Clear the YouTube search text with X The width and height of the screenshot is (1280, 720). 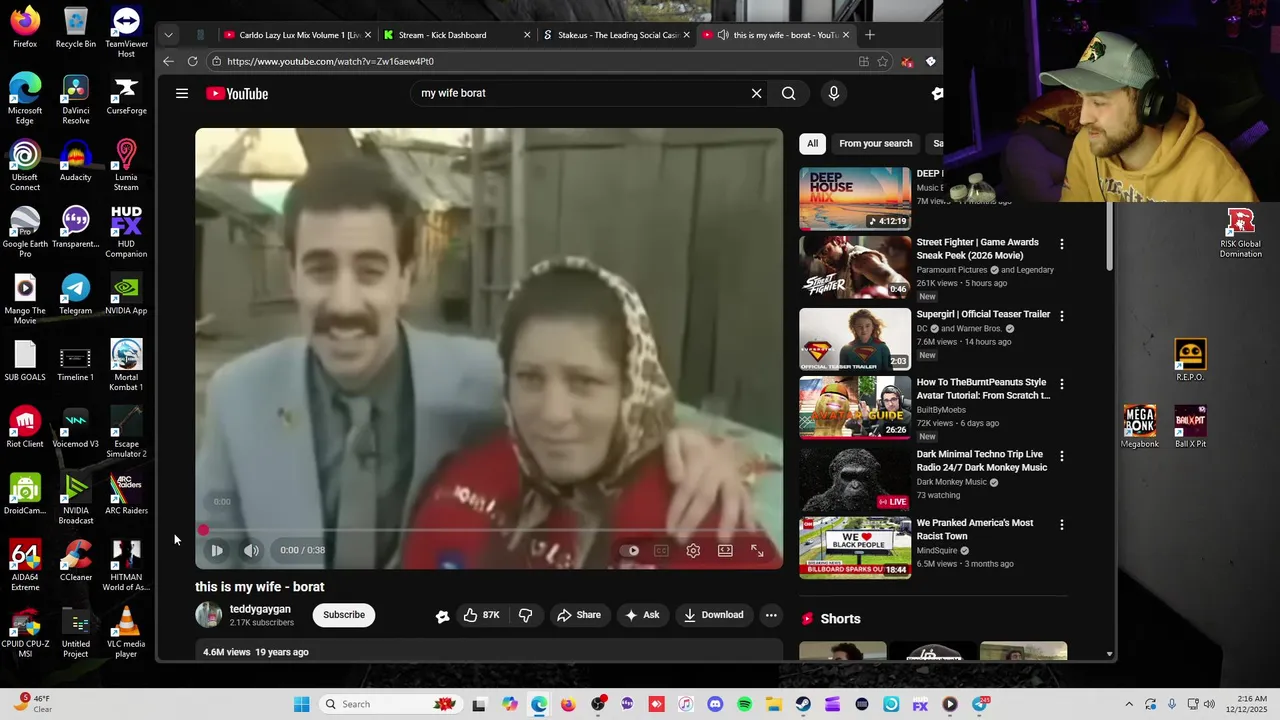pos(756,93)
